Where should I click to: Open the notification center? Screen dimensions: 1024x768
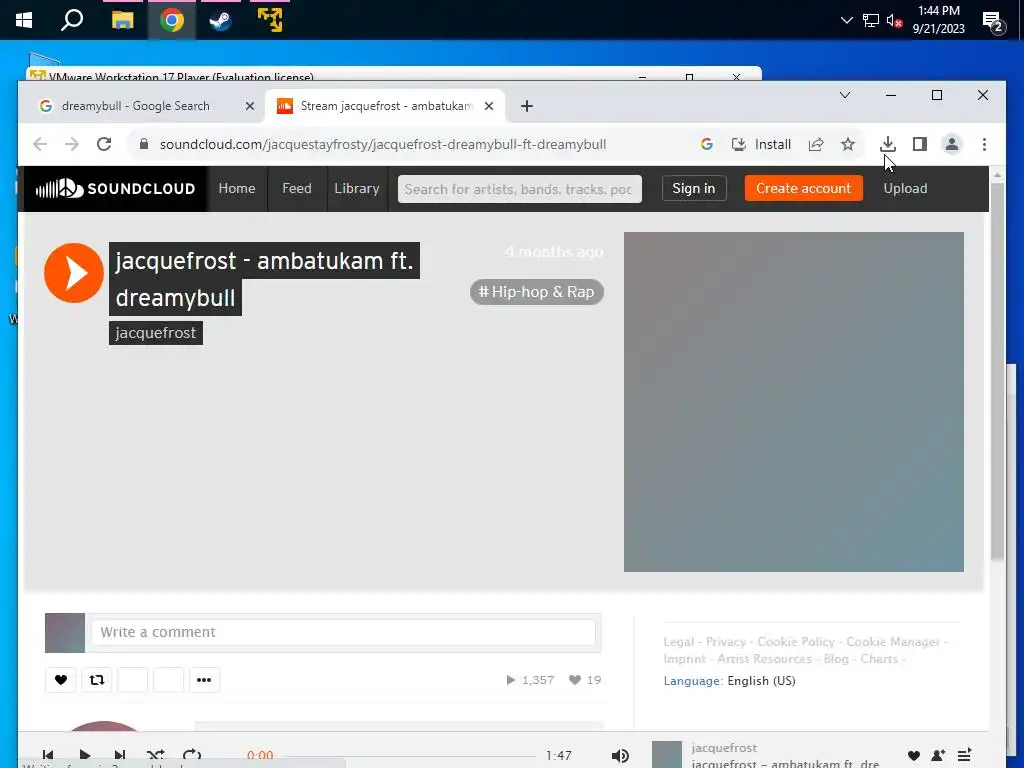click(x=993, y=22)
